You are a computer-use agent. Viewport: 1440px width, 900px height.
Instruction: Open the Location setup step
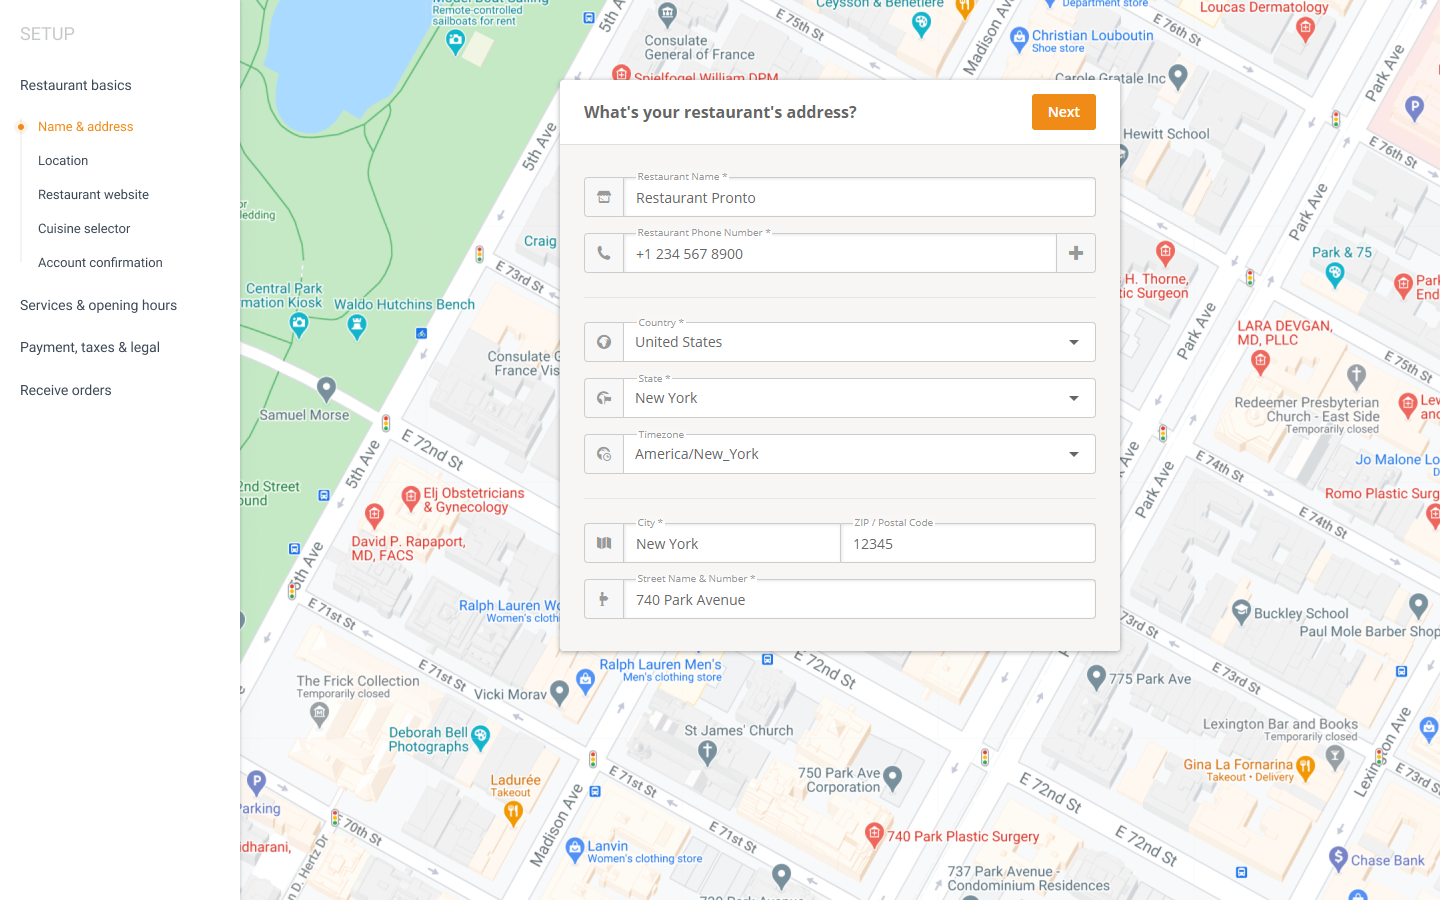(x=63, y=160)
